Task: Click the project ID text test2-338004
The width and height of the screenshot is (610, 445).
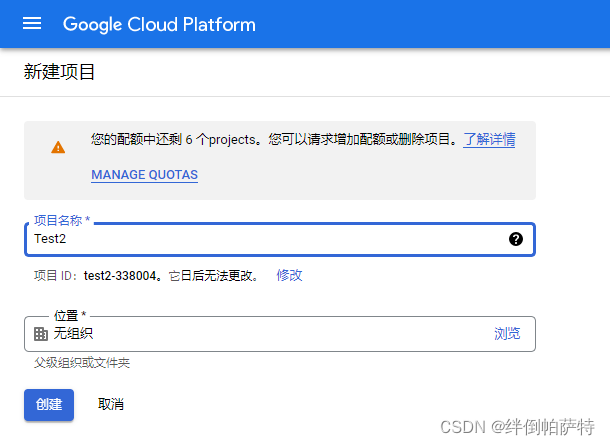Action: pyautogui.click(x=120, y=276)
